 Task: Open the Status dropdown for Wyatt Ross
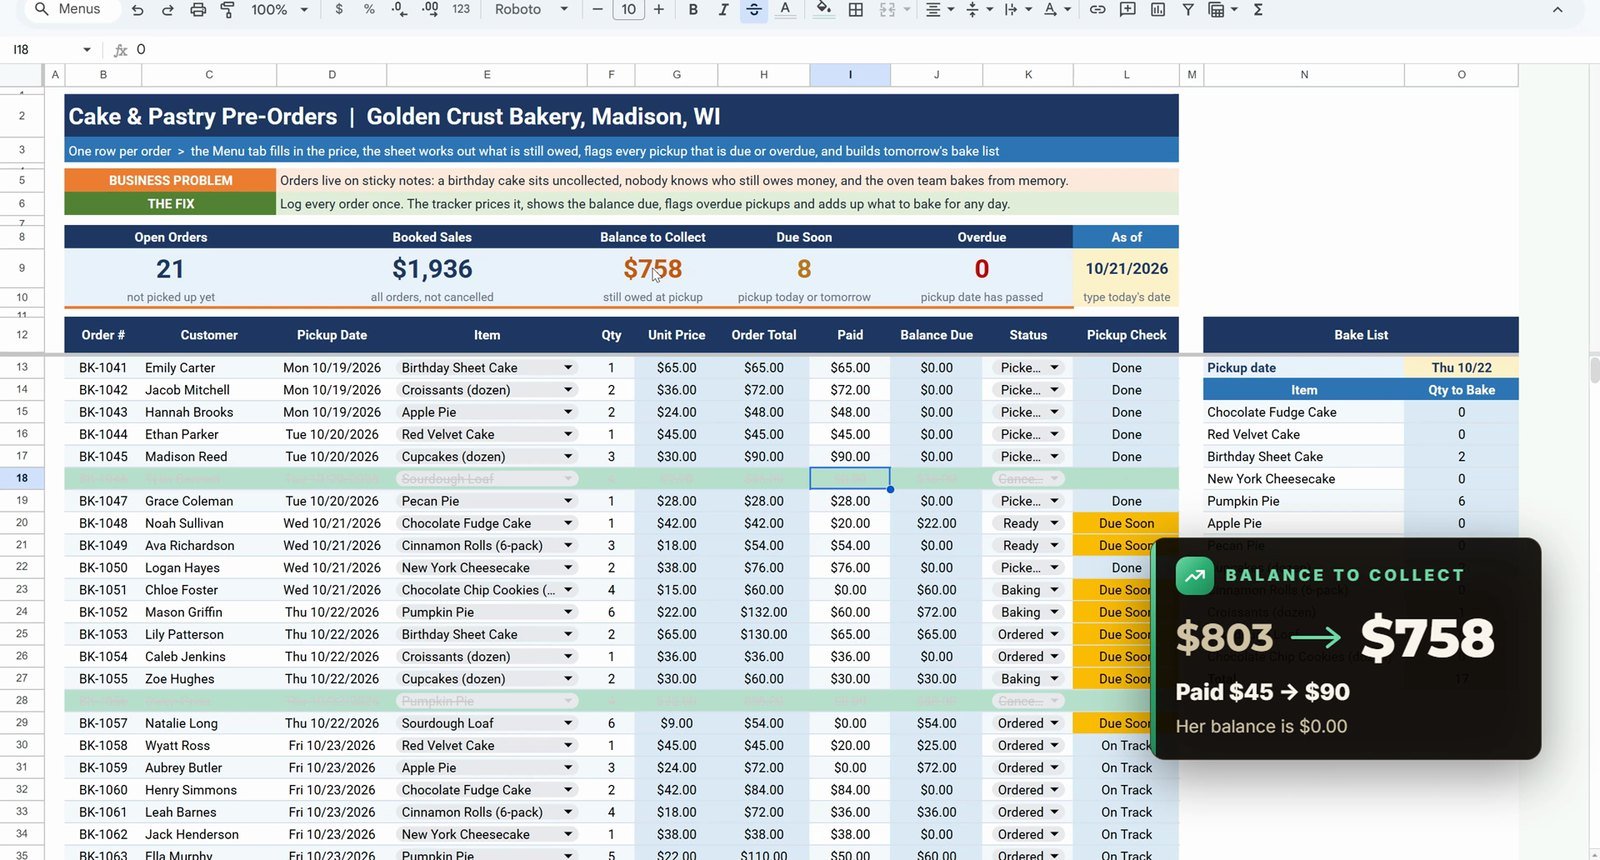[x=1054, y=745]
